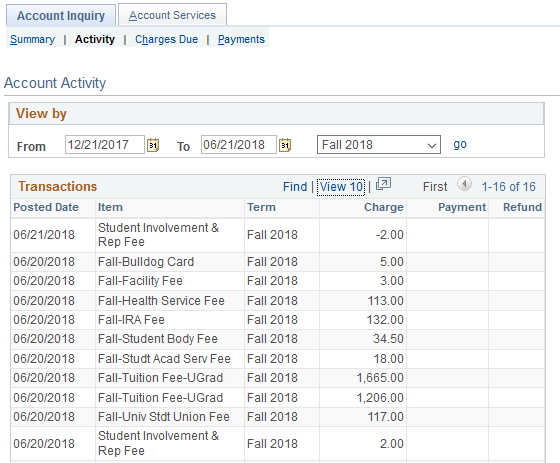Open calendar picker for From date
Image resolution: width=560 pixels, height=463 pixels.
click(153, 145)
